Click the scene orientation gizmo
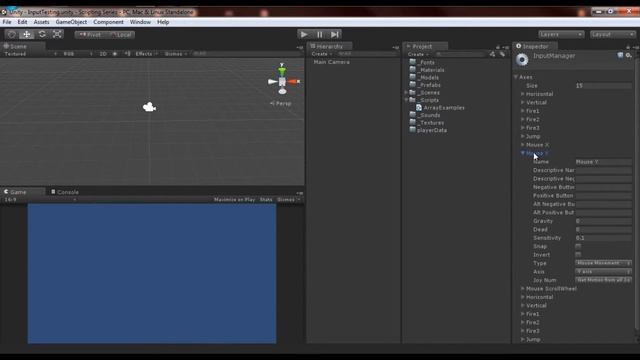Viewport: 640px width, 360px height. click(x=282, y=81)
